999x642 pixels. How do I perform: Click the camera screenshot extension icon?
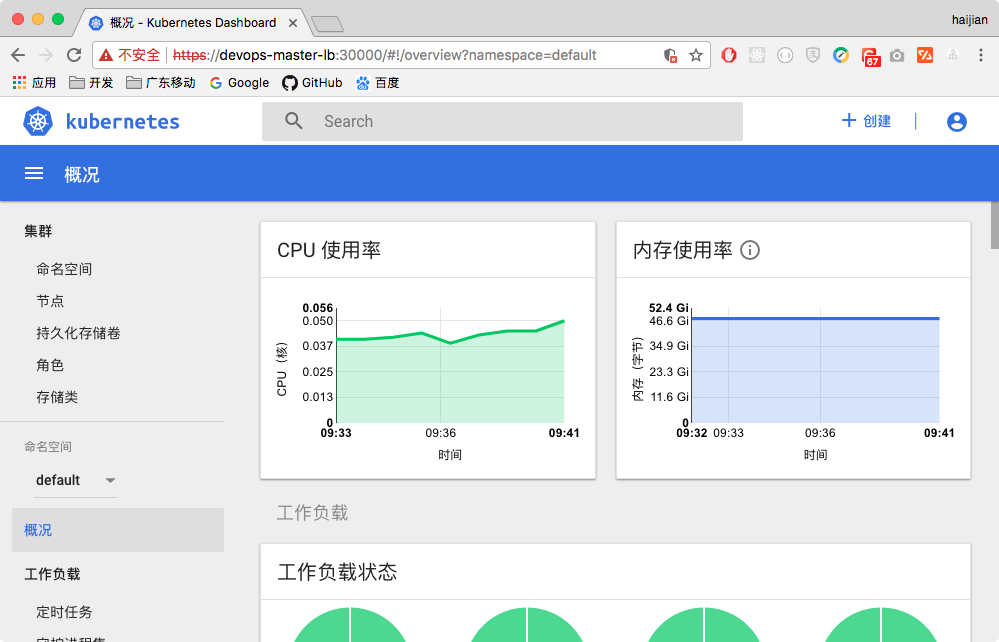coord(897,55)
